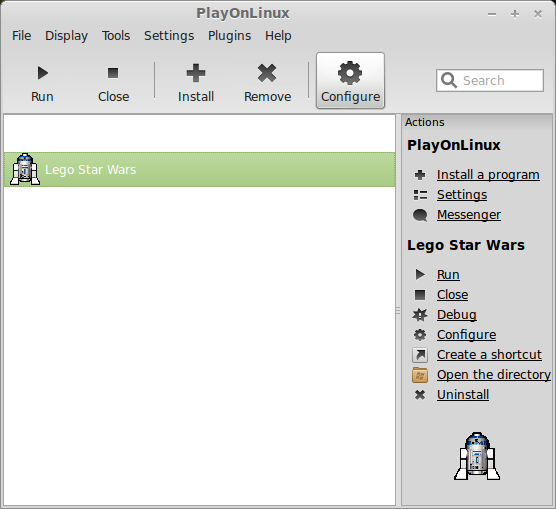Focus the Search input field
Screen dimensions: 556x509
490,81
